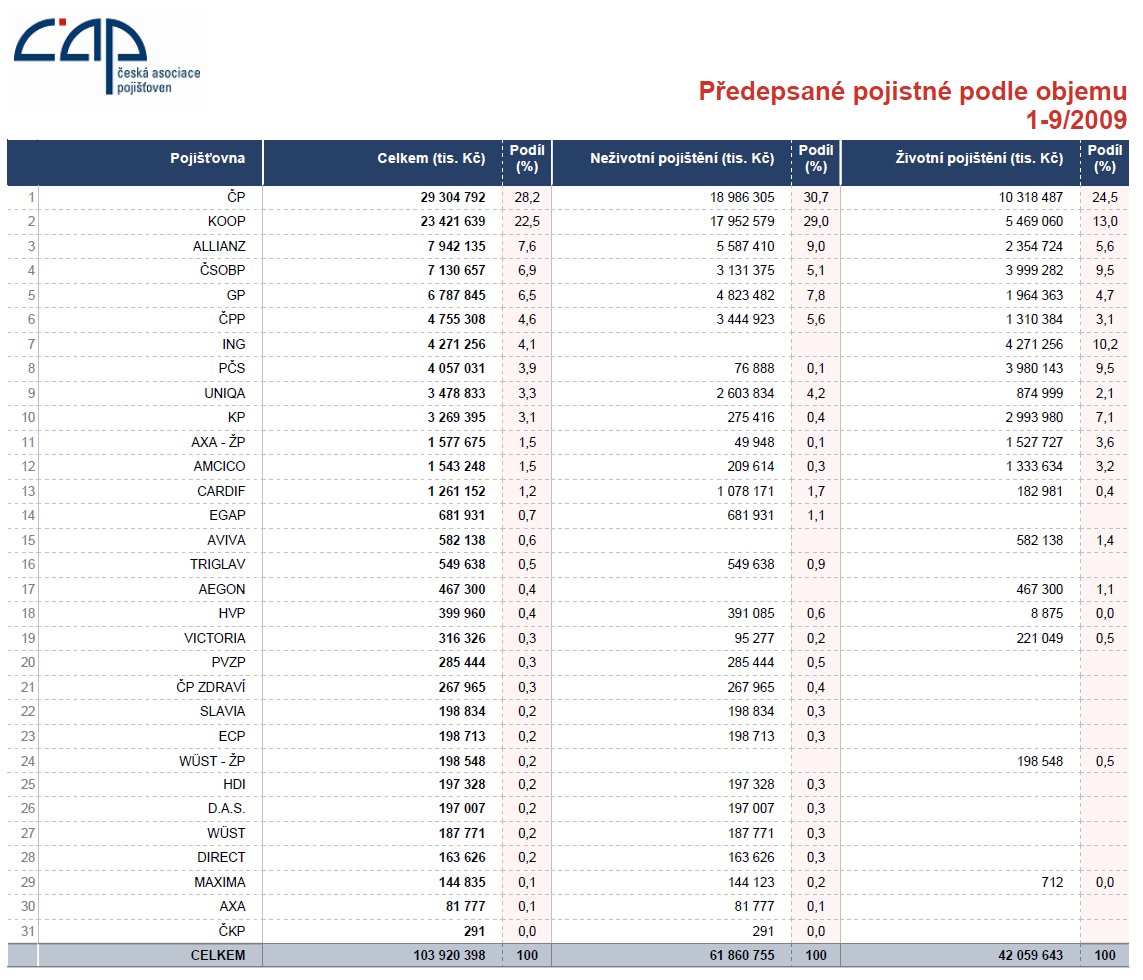This screenshot has width=1143, height=980.
Task: Select the ING insurer name
Action: 233,344
